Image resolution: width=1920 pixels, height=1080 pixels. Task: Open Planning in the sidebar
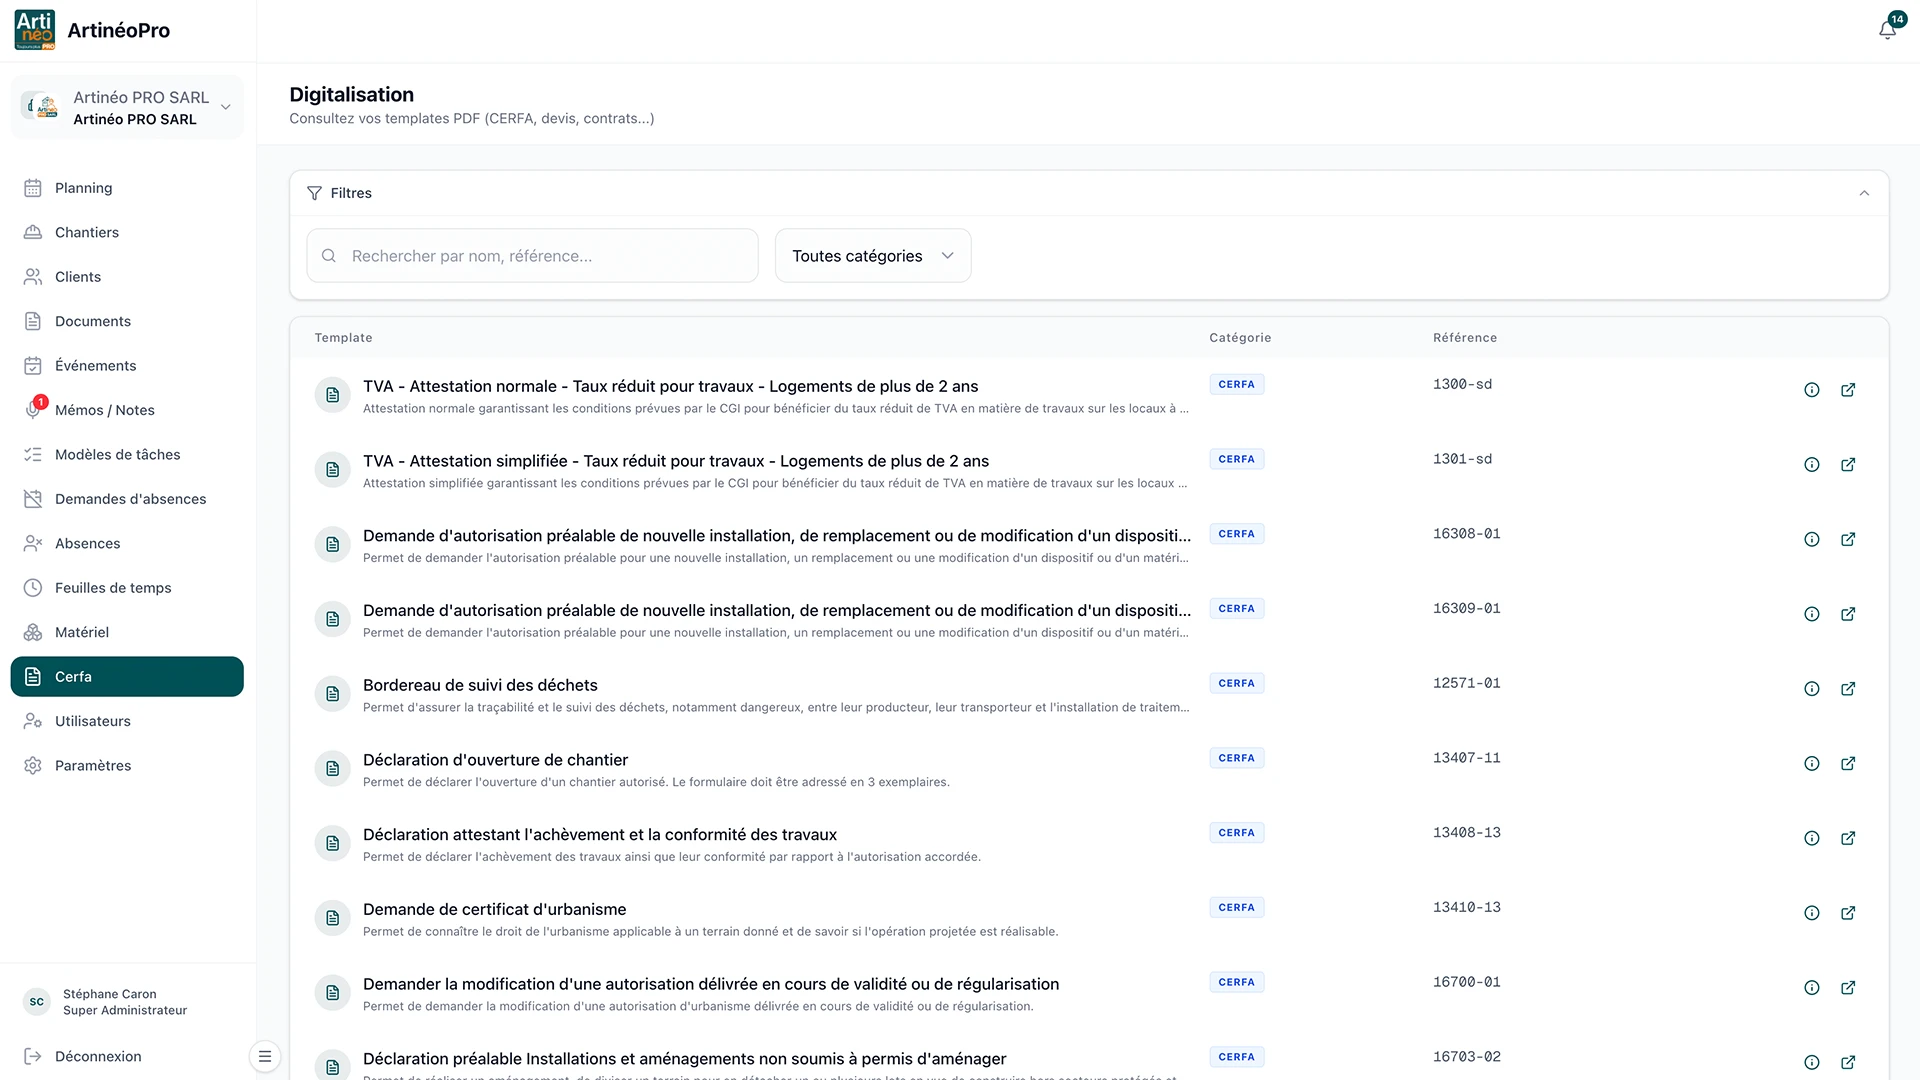coord(127,188)
